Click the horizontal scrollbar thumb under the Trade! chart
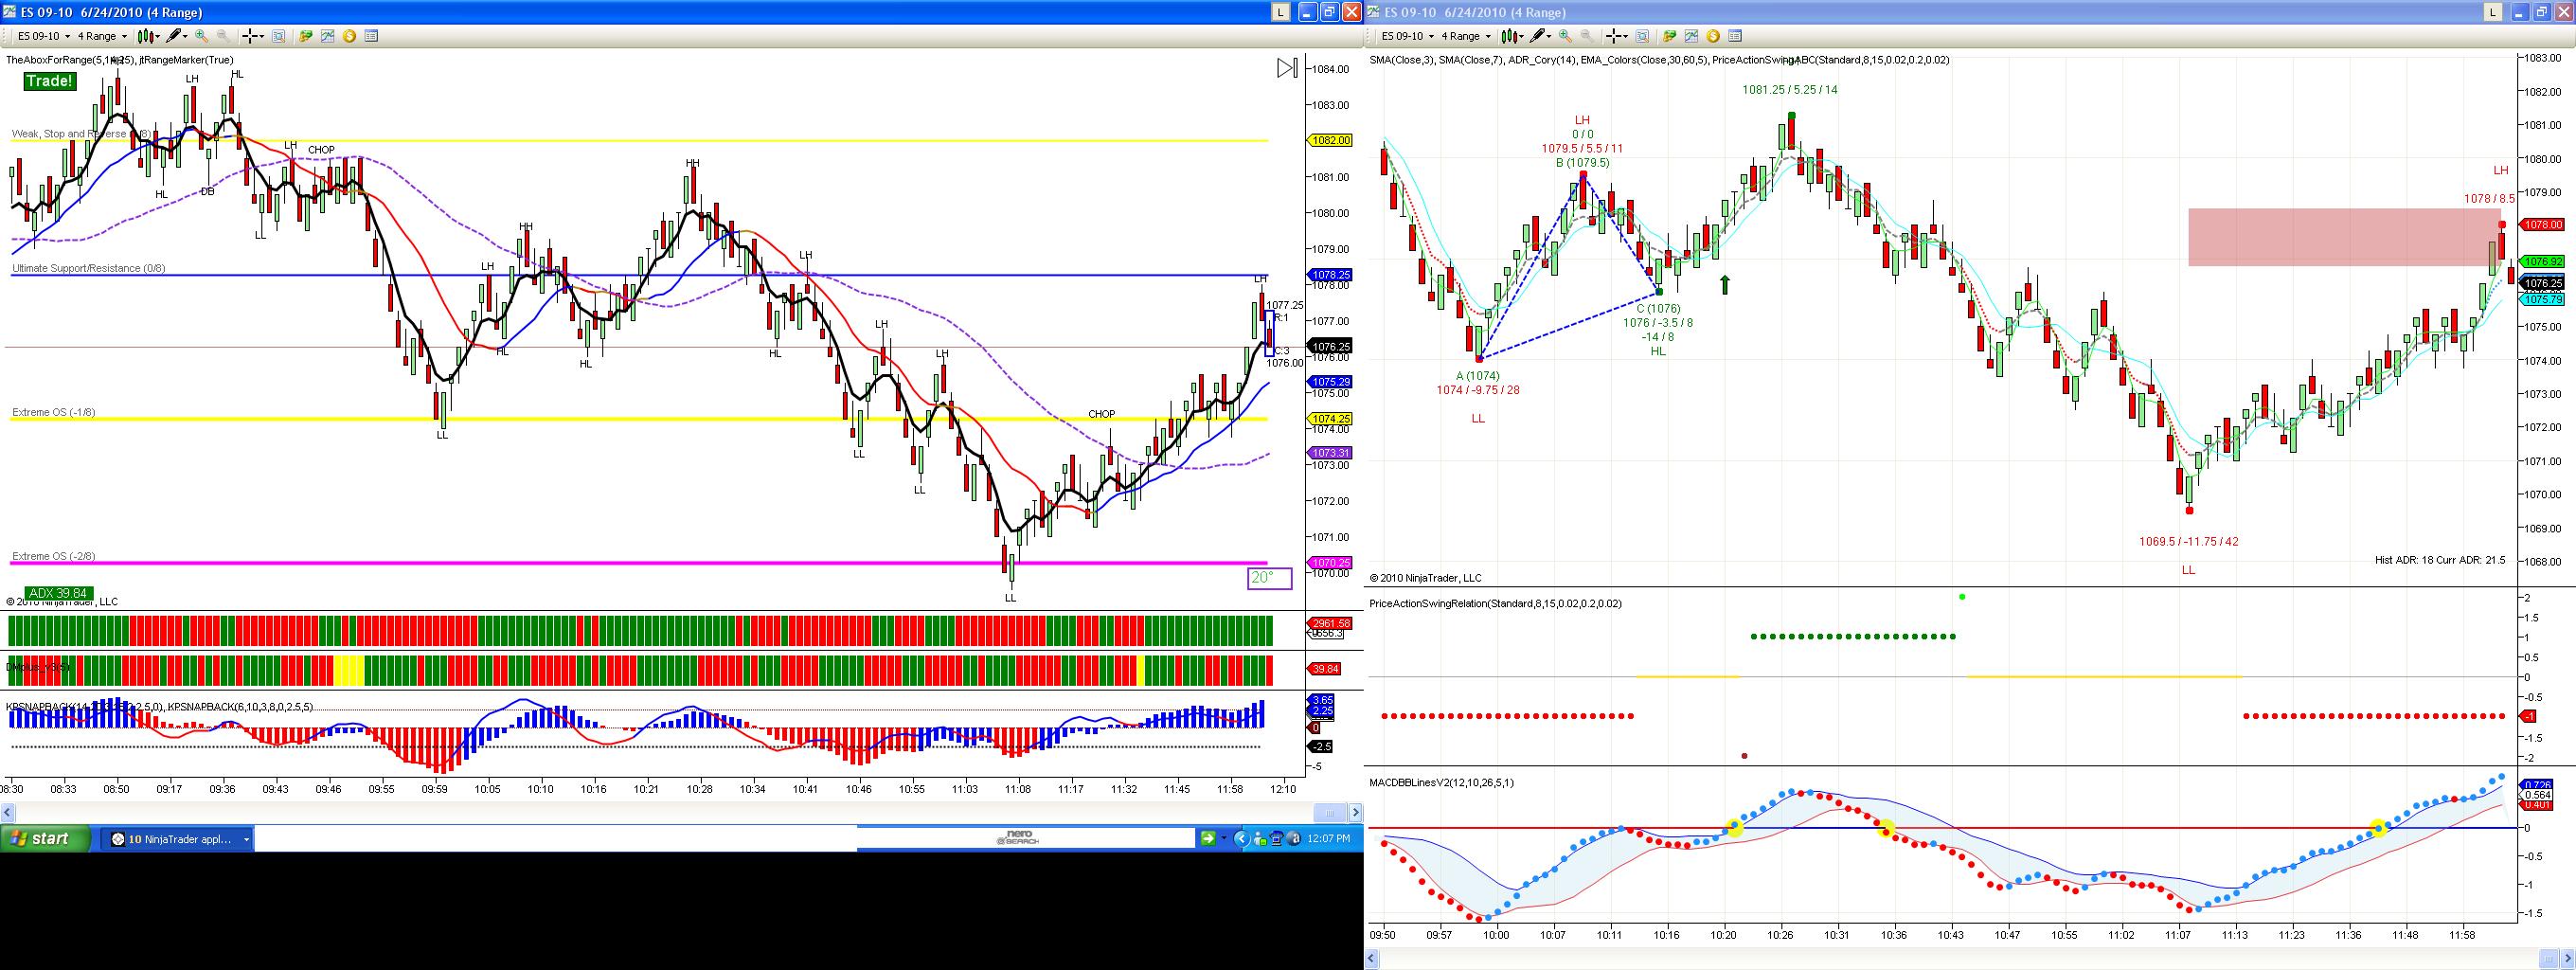This screenshot has height=970, width=2576. tap(1329, 812)
